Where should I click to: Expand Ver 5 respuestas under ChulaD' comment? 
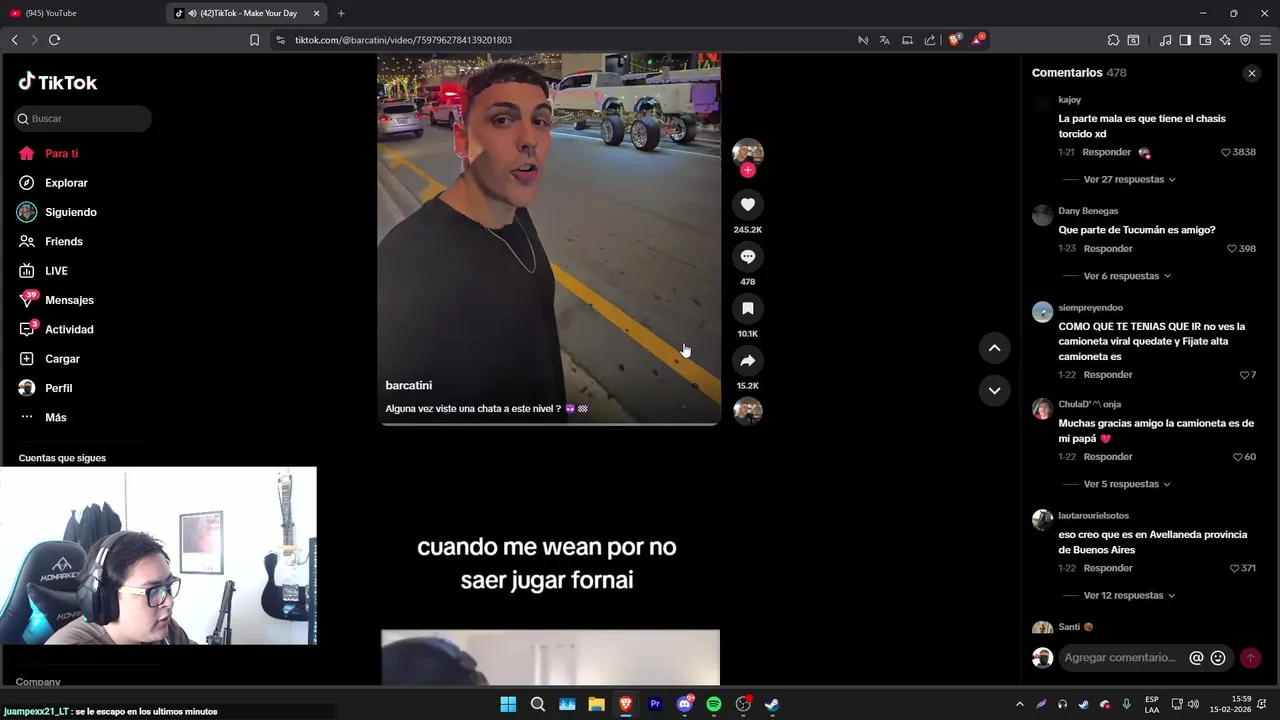click(x=1126, y=484)
